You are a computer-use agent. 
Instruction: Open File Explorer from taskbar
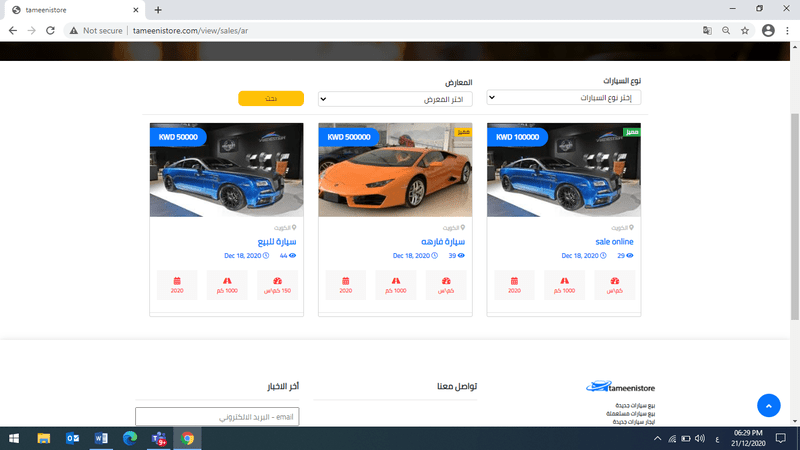click(x=44, y=438)
